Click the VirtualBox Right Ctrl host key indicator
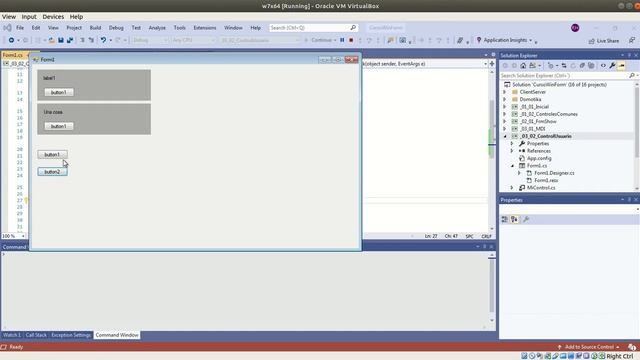The width and height of the screenshot is (640, 360). tap(620, 356)
